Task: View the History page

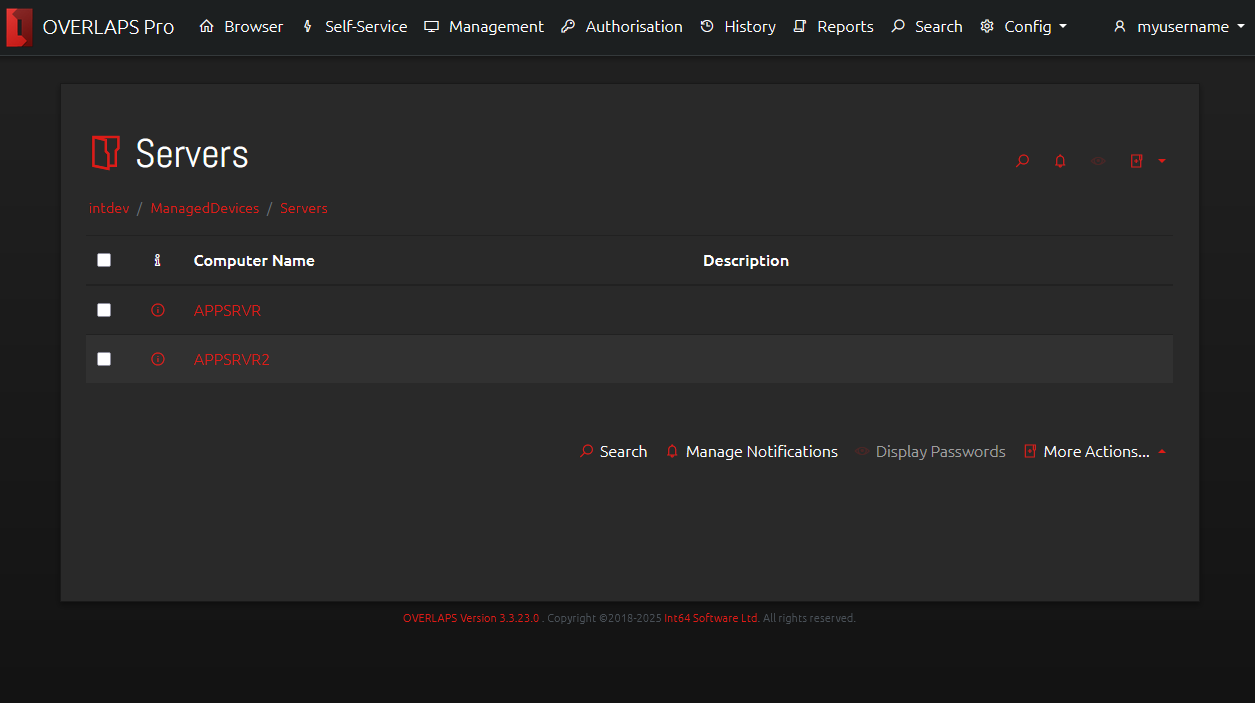Action: click(x=738, y=27)
